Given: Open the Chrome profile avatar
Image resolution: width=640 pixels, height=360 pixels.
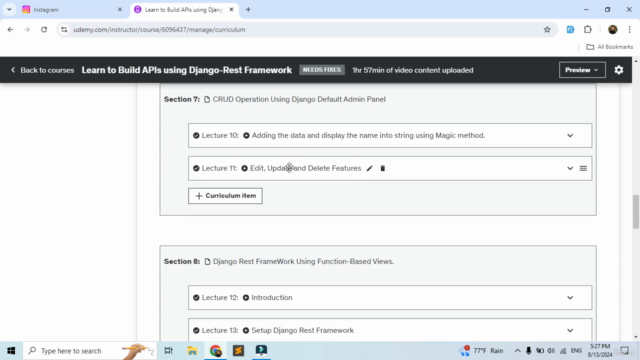Looking at the screenshot, I should (612, 29).
